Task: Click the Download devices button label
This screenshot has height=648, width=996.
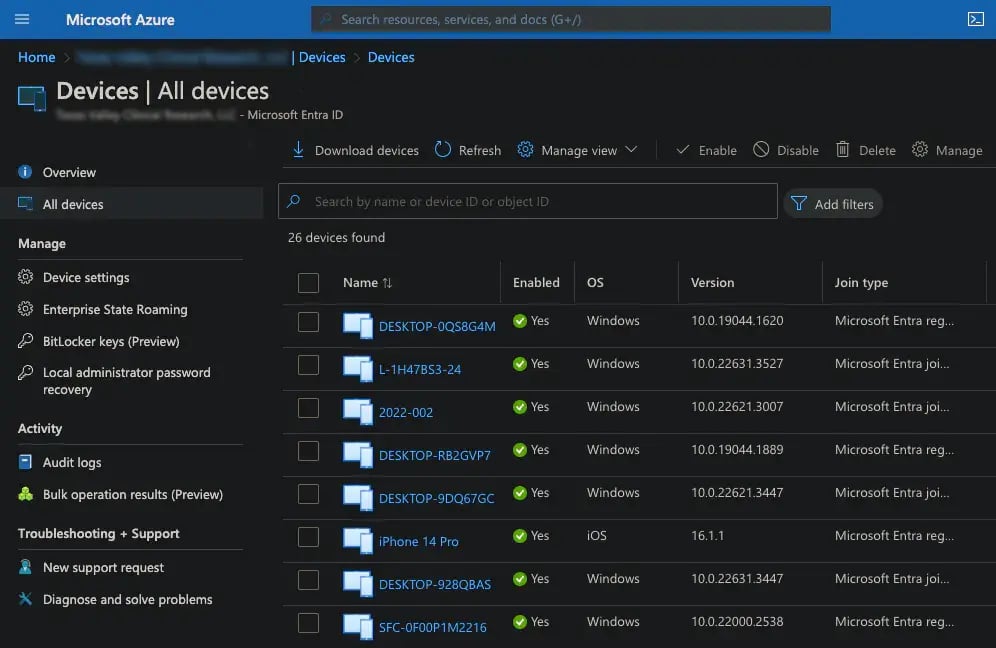Action: (x=367, y=151)
